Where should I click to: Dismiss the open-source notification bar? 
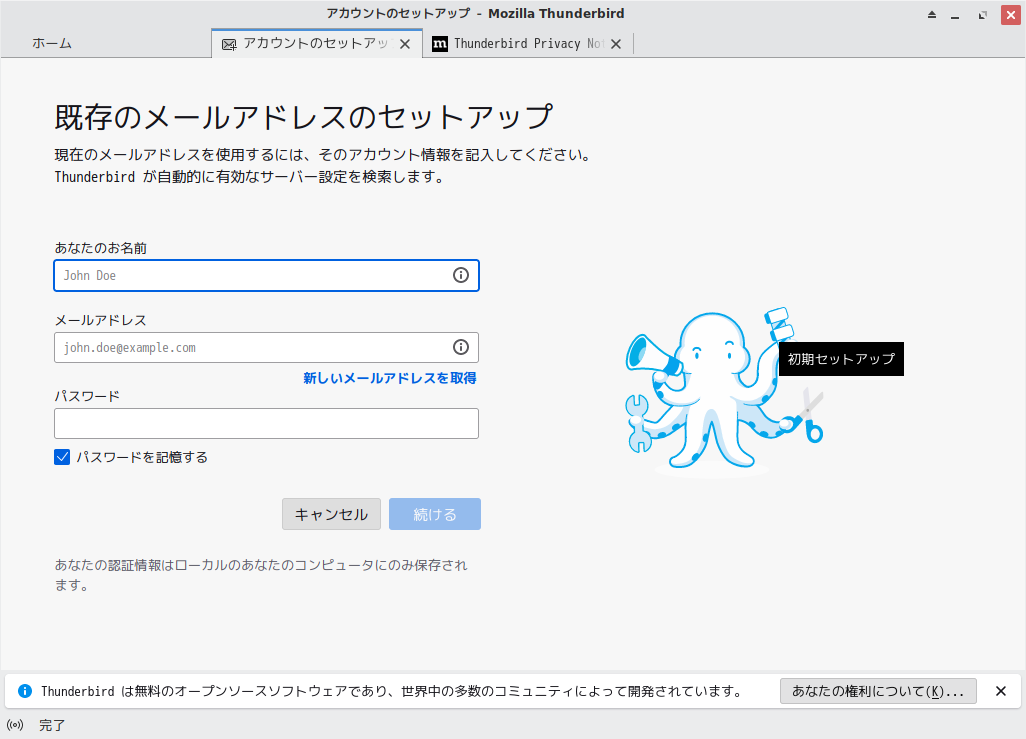1000,691
